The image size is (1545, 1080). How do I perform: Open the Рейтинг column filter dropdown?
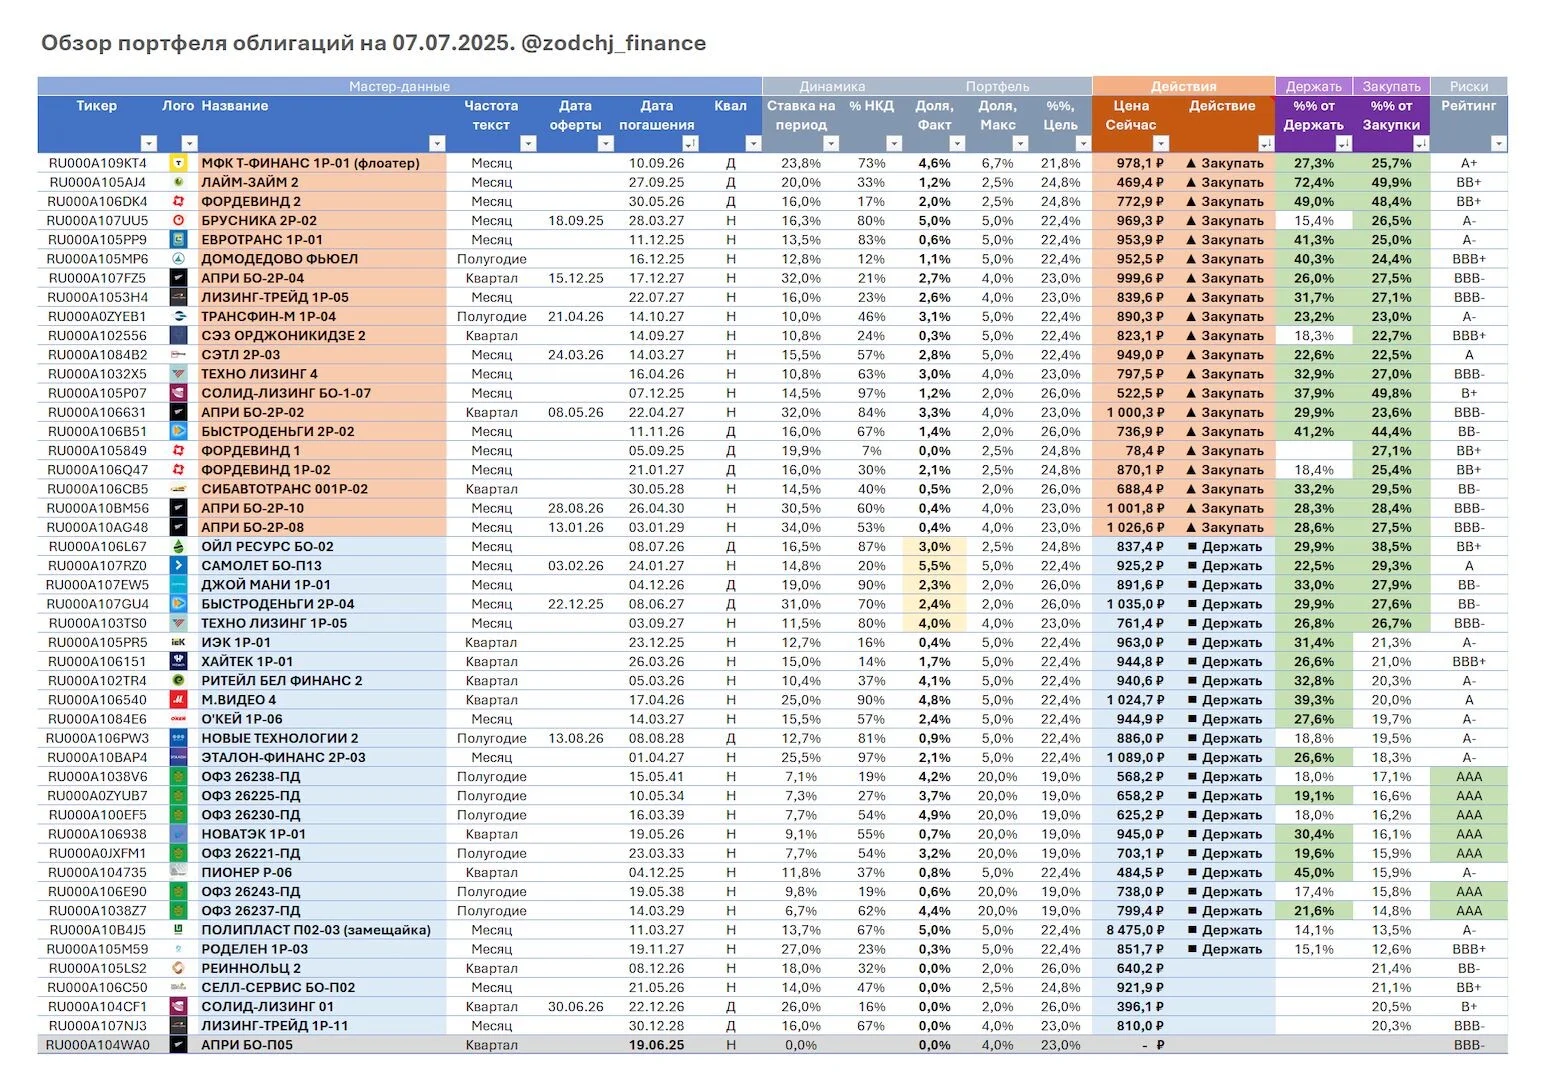1498,144
